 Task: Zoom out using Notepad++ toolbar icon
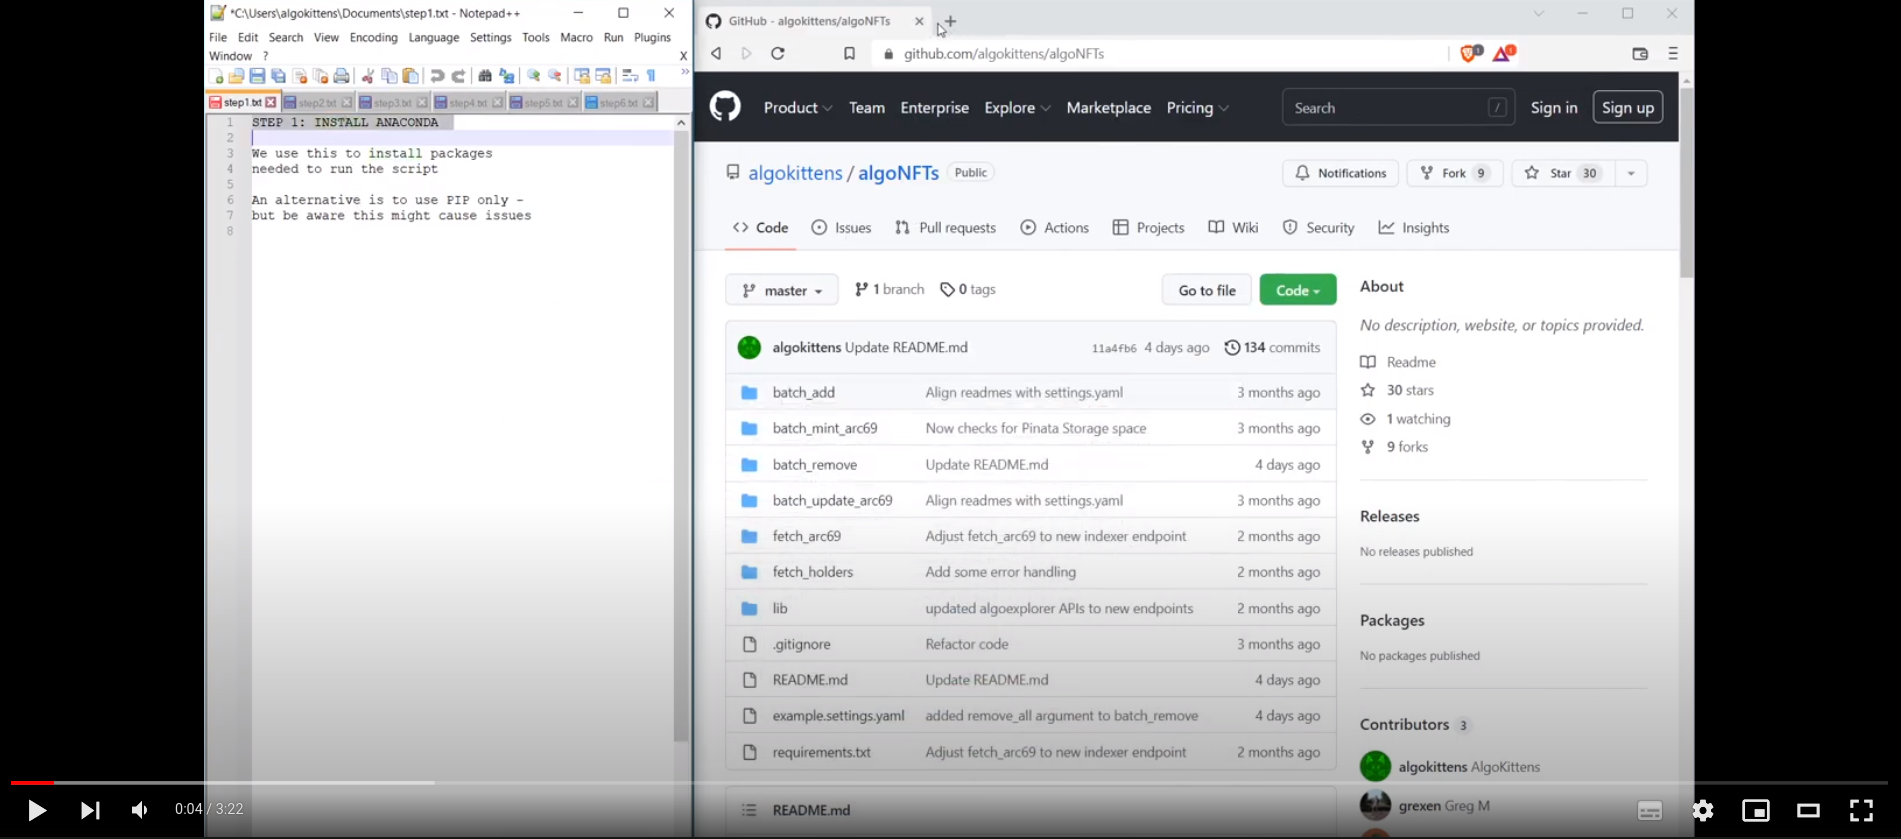click(x=556, y=76)
